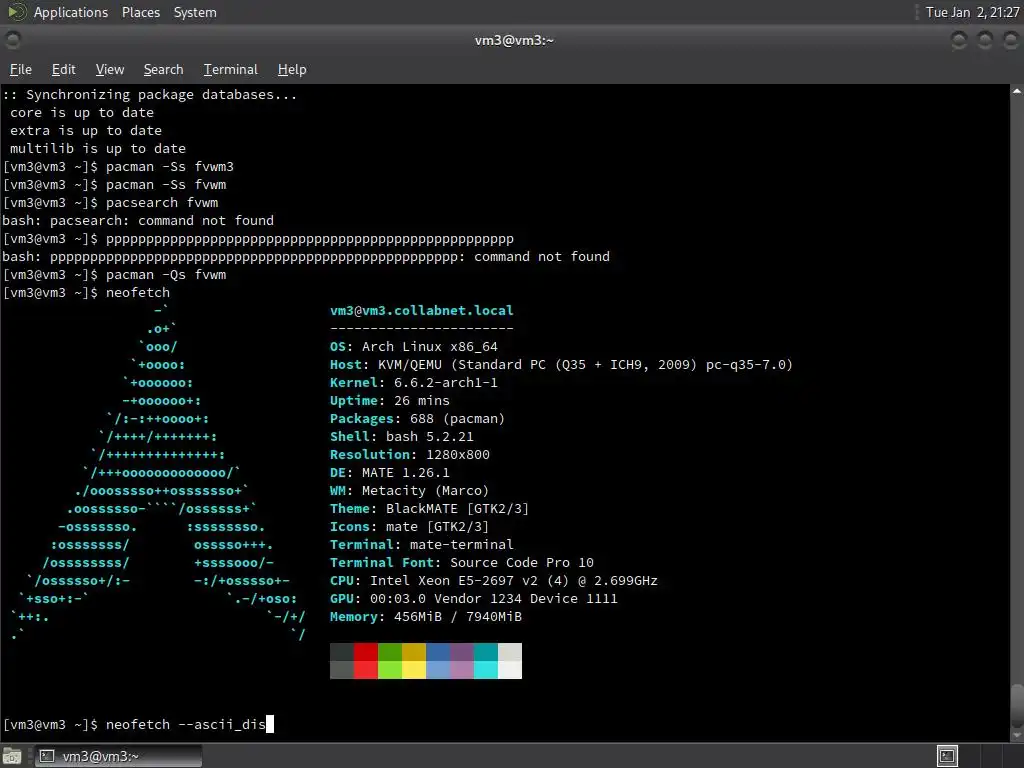Click the 'Synchronizing package databases...' line
Viewport: 1024px width, 768px height.
(150, 95)
